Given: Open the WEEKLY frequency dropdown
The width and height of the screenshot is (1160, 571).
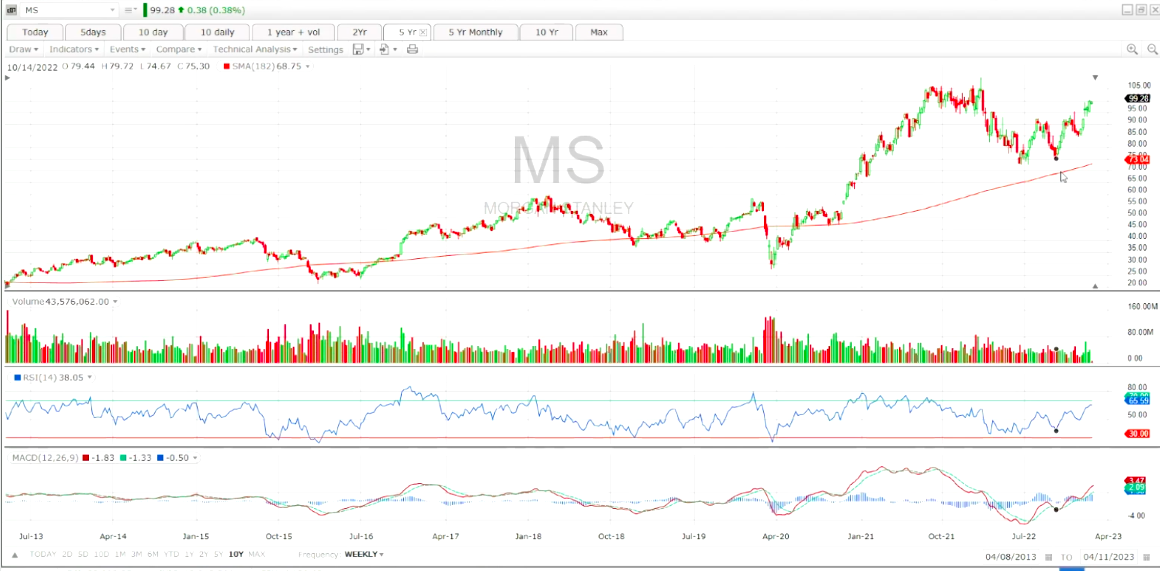Looking at the screenshot, I should click(x=365, y=554).
